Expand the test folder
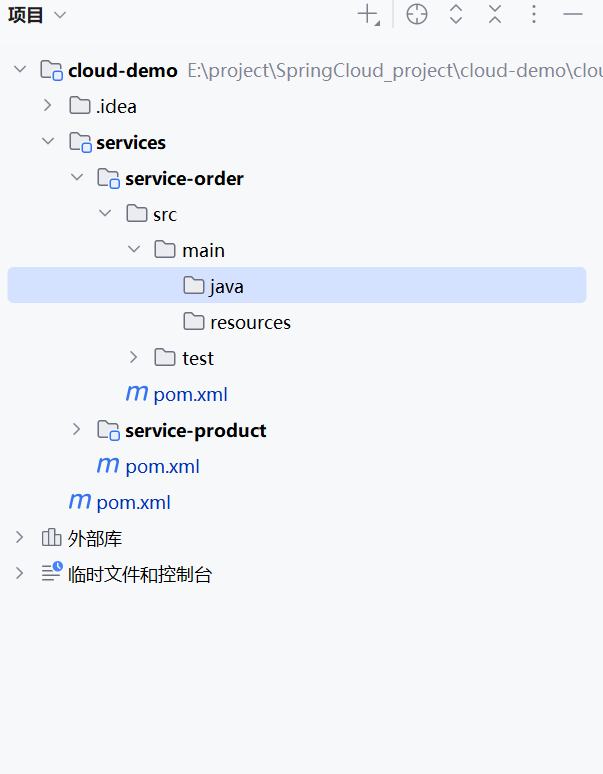603x774 pixels. [134, 358]
